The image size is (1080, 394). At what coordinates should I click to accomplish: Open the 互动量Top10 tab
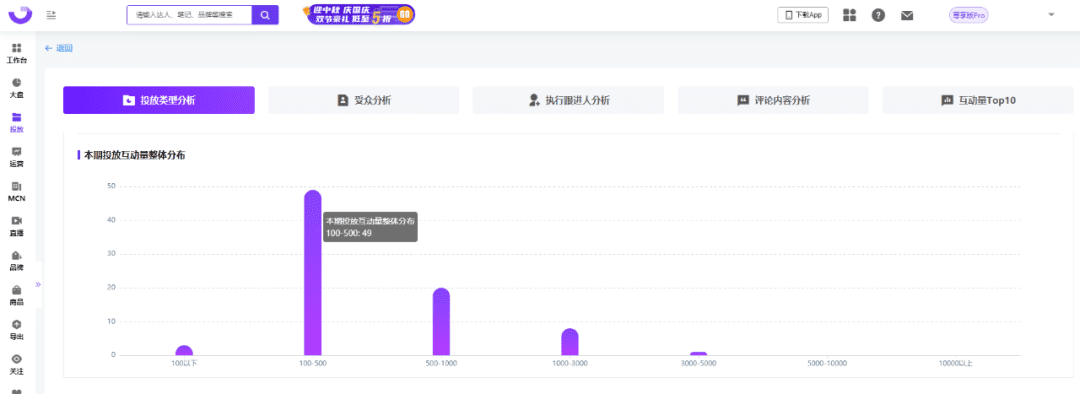coord(978,100)
